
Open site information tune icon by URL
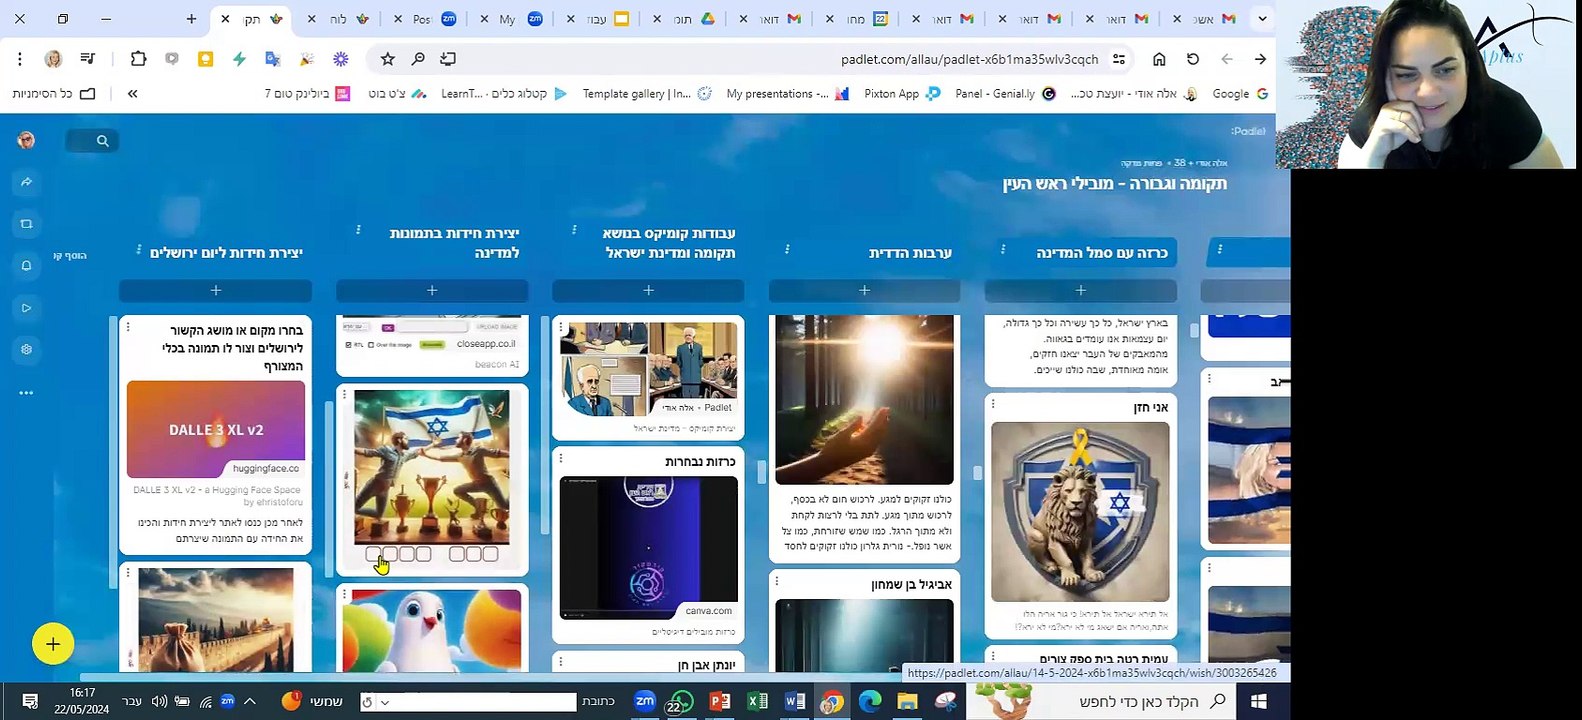click(1119, 59)
